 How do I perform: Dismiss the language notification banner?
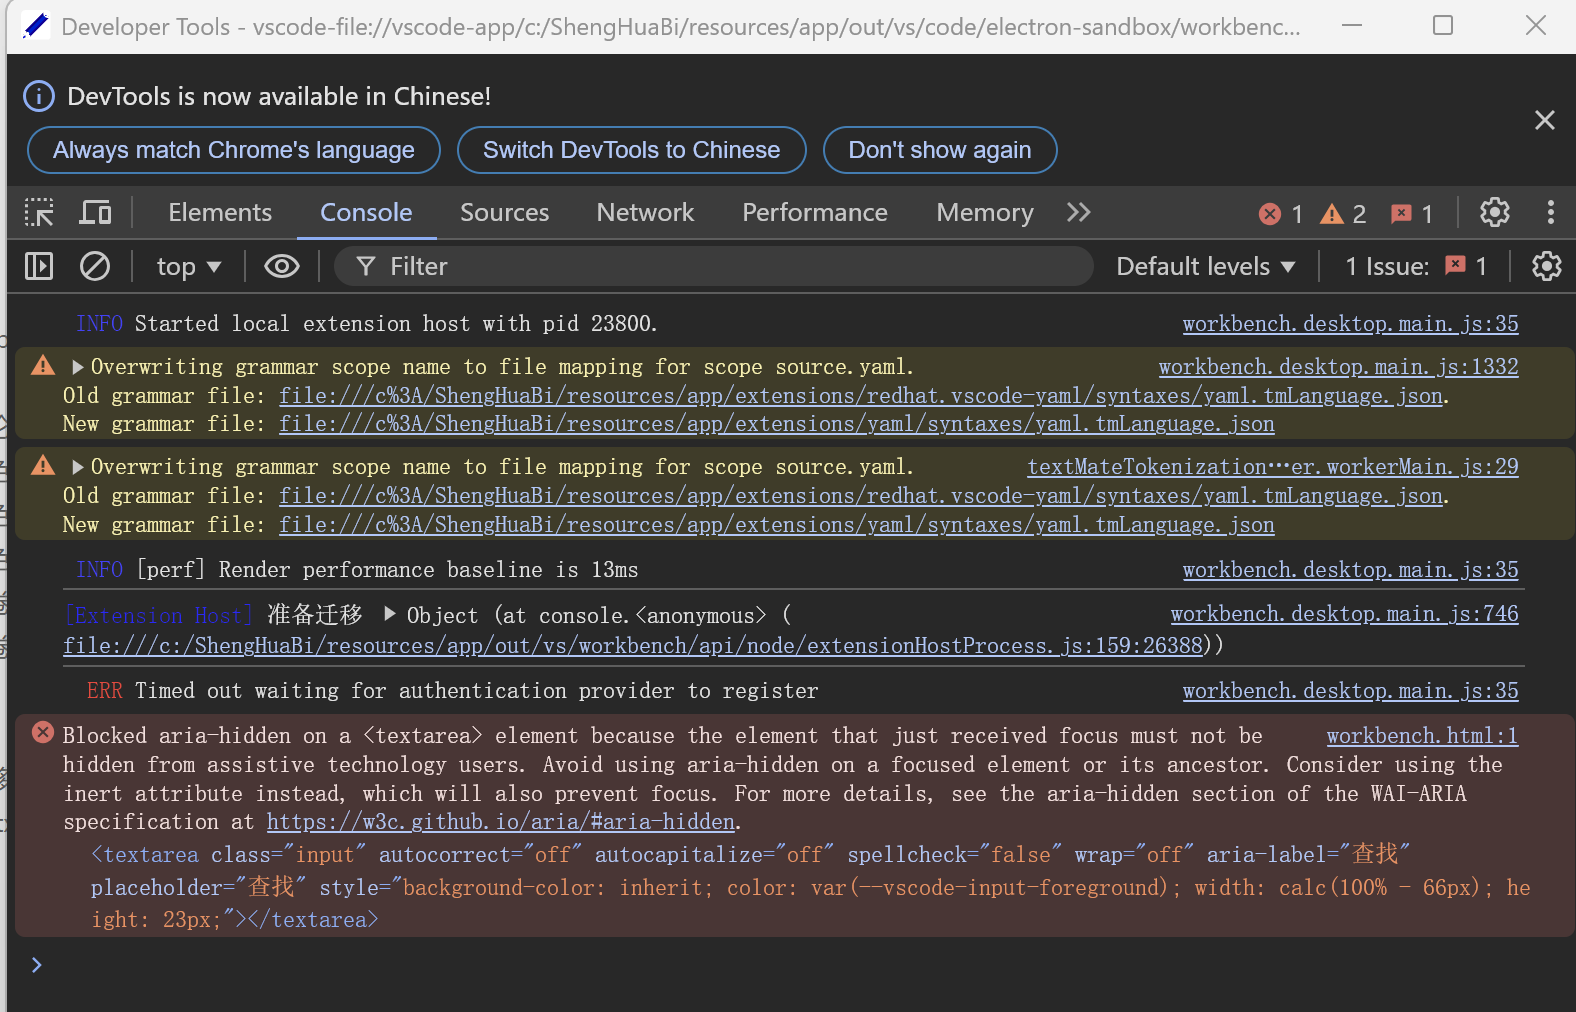click(x=1544, y=120)
